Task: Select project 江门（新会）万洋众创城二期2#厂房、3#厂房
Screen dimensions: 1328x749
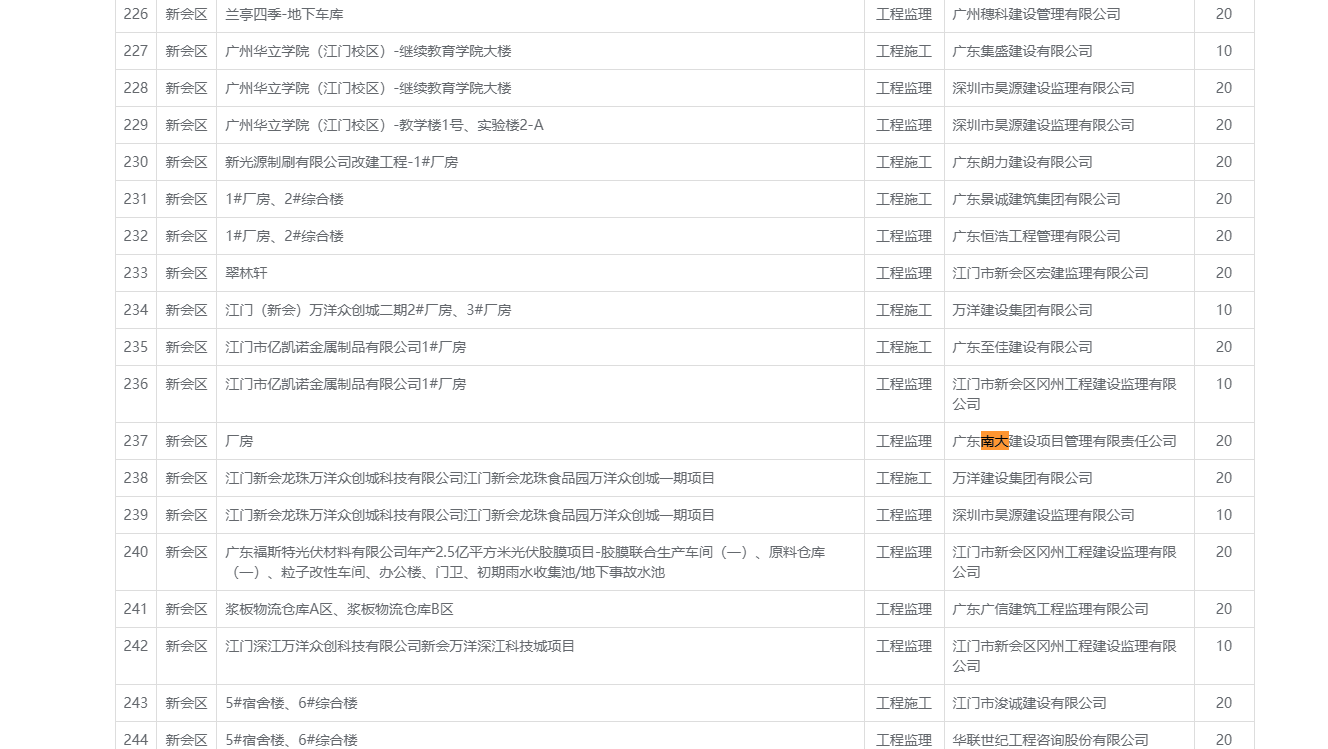Action: pos(368,310)
